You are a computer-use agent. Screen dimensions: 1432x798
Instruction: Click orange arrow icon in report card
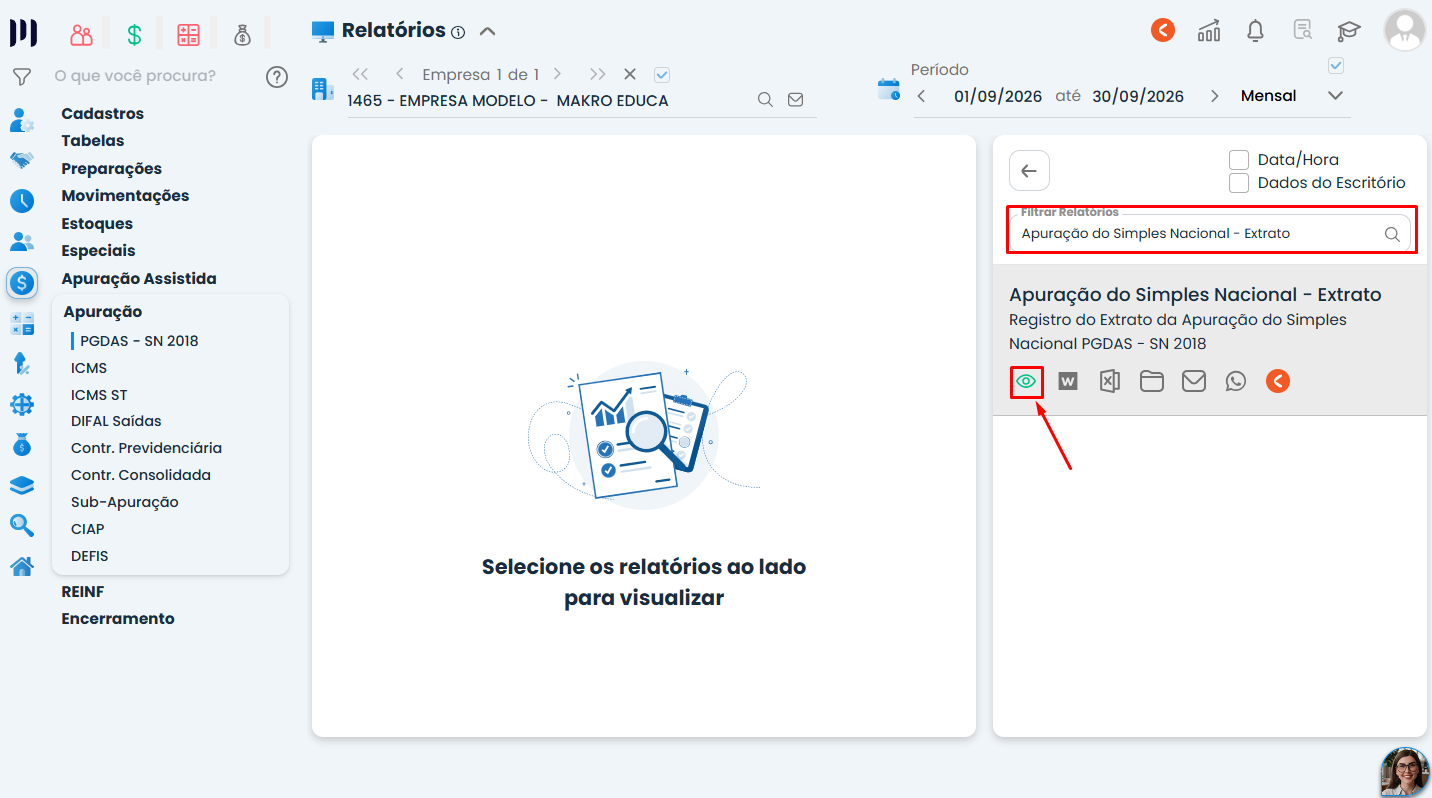[x=1278, y=381]
